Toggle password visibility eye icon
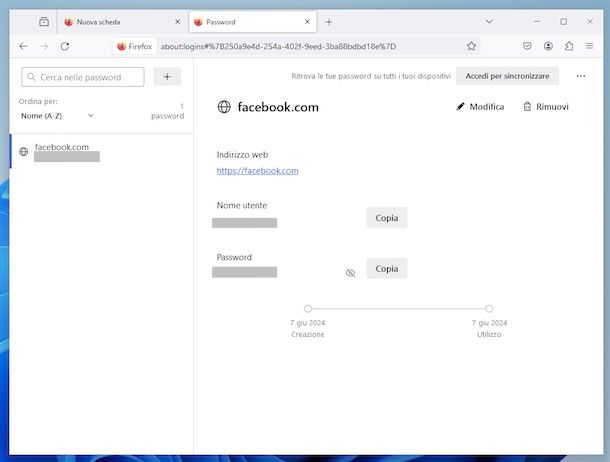This screenshot has width=610, height=462. [351, 273]
